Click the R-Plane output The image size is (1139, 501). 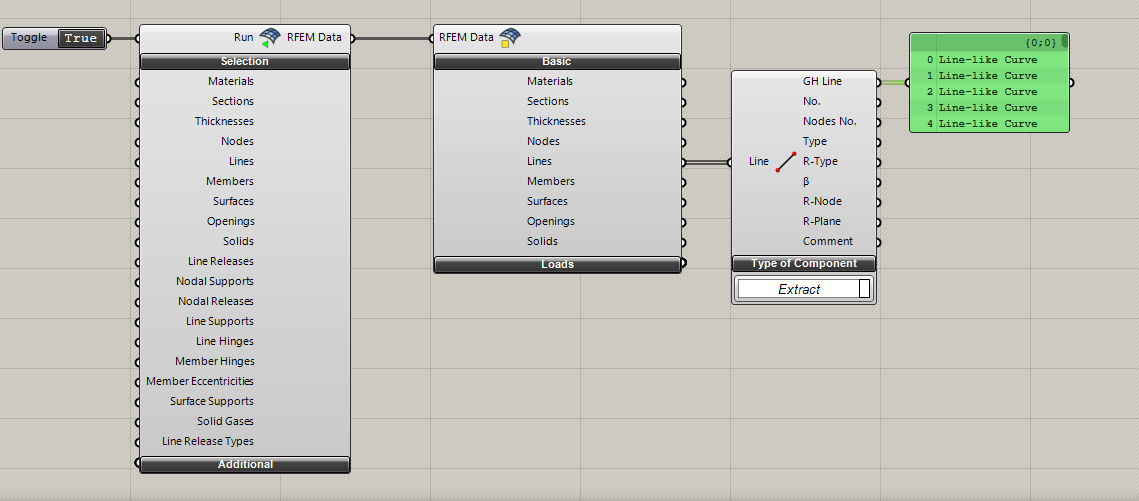pyautogui.click(x=822, y=221)
